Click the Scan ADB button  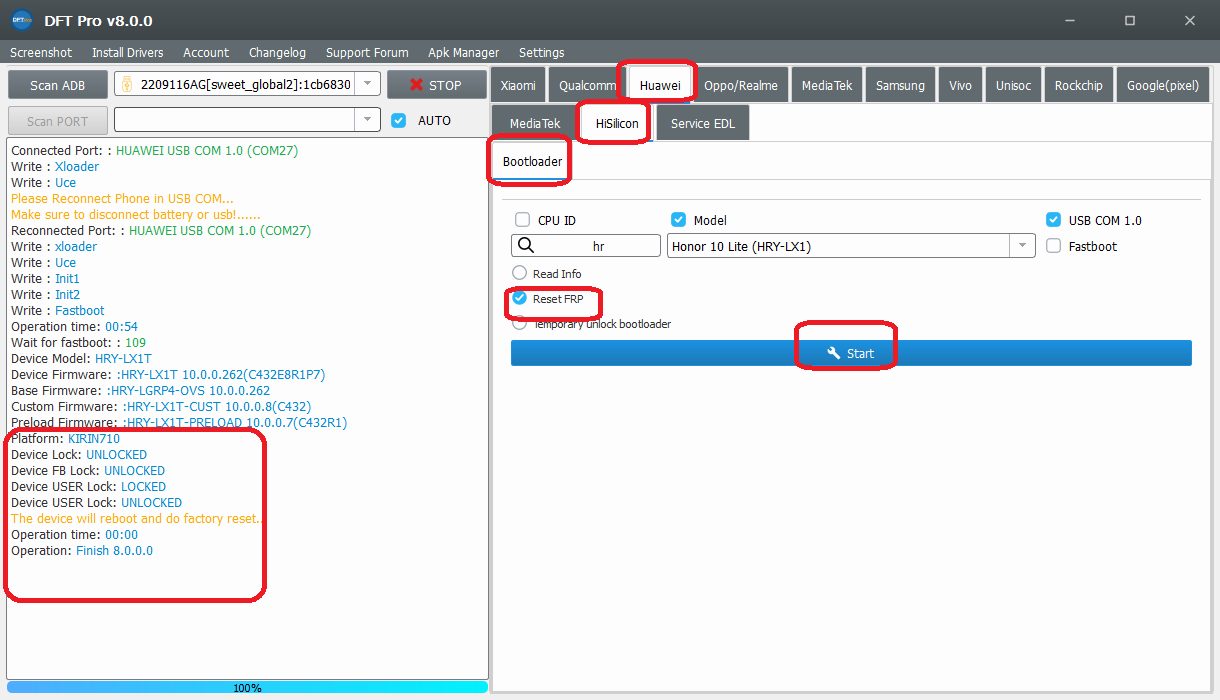[57, 85]
